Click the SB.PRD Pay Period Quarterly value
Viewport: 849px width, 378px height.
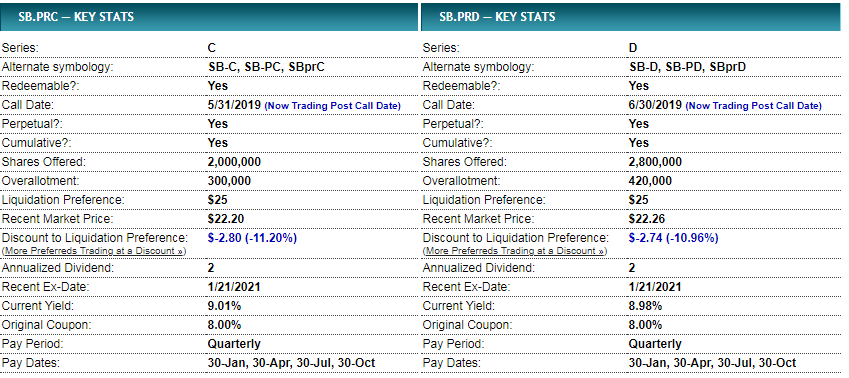click(x=655, y=344)
